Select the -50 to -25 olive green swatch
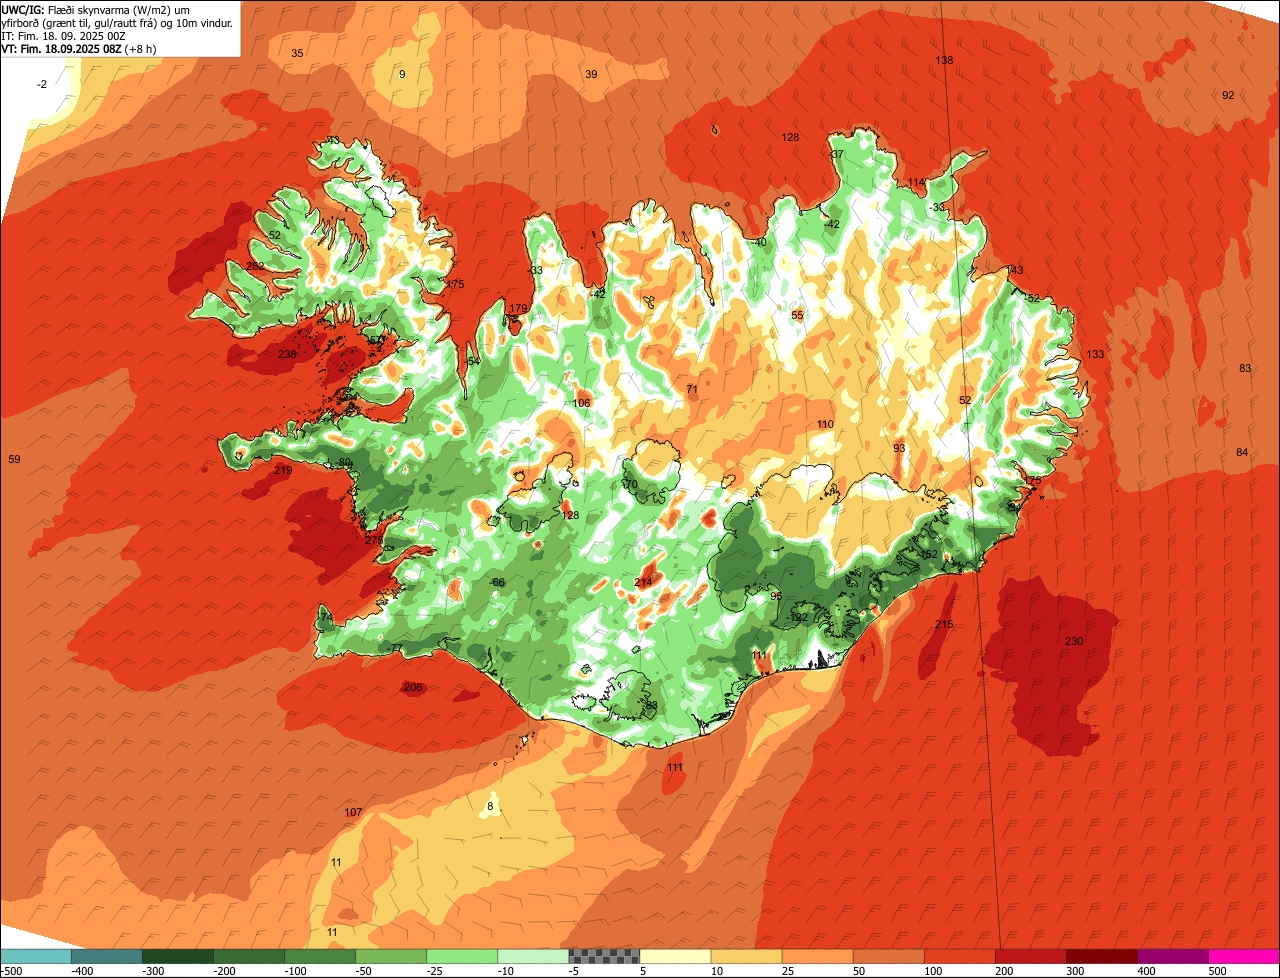 tap(390, 956)
